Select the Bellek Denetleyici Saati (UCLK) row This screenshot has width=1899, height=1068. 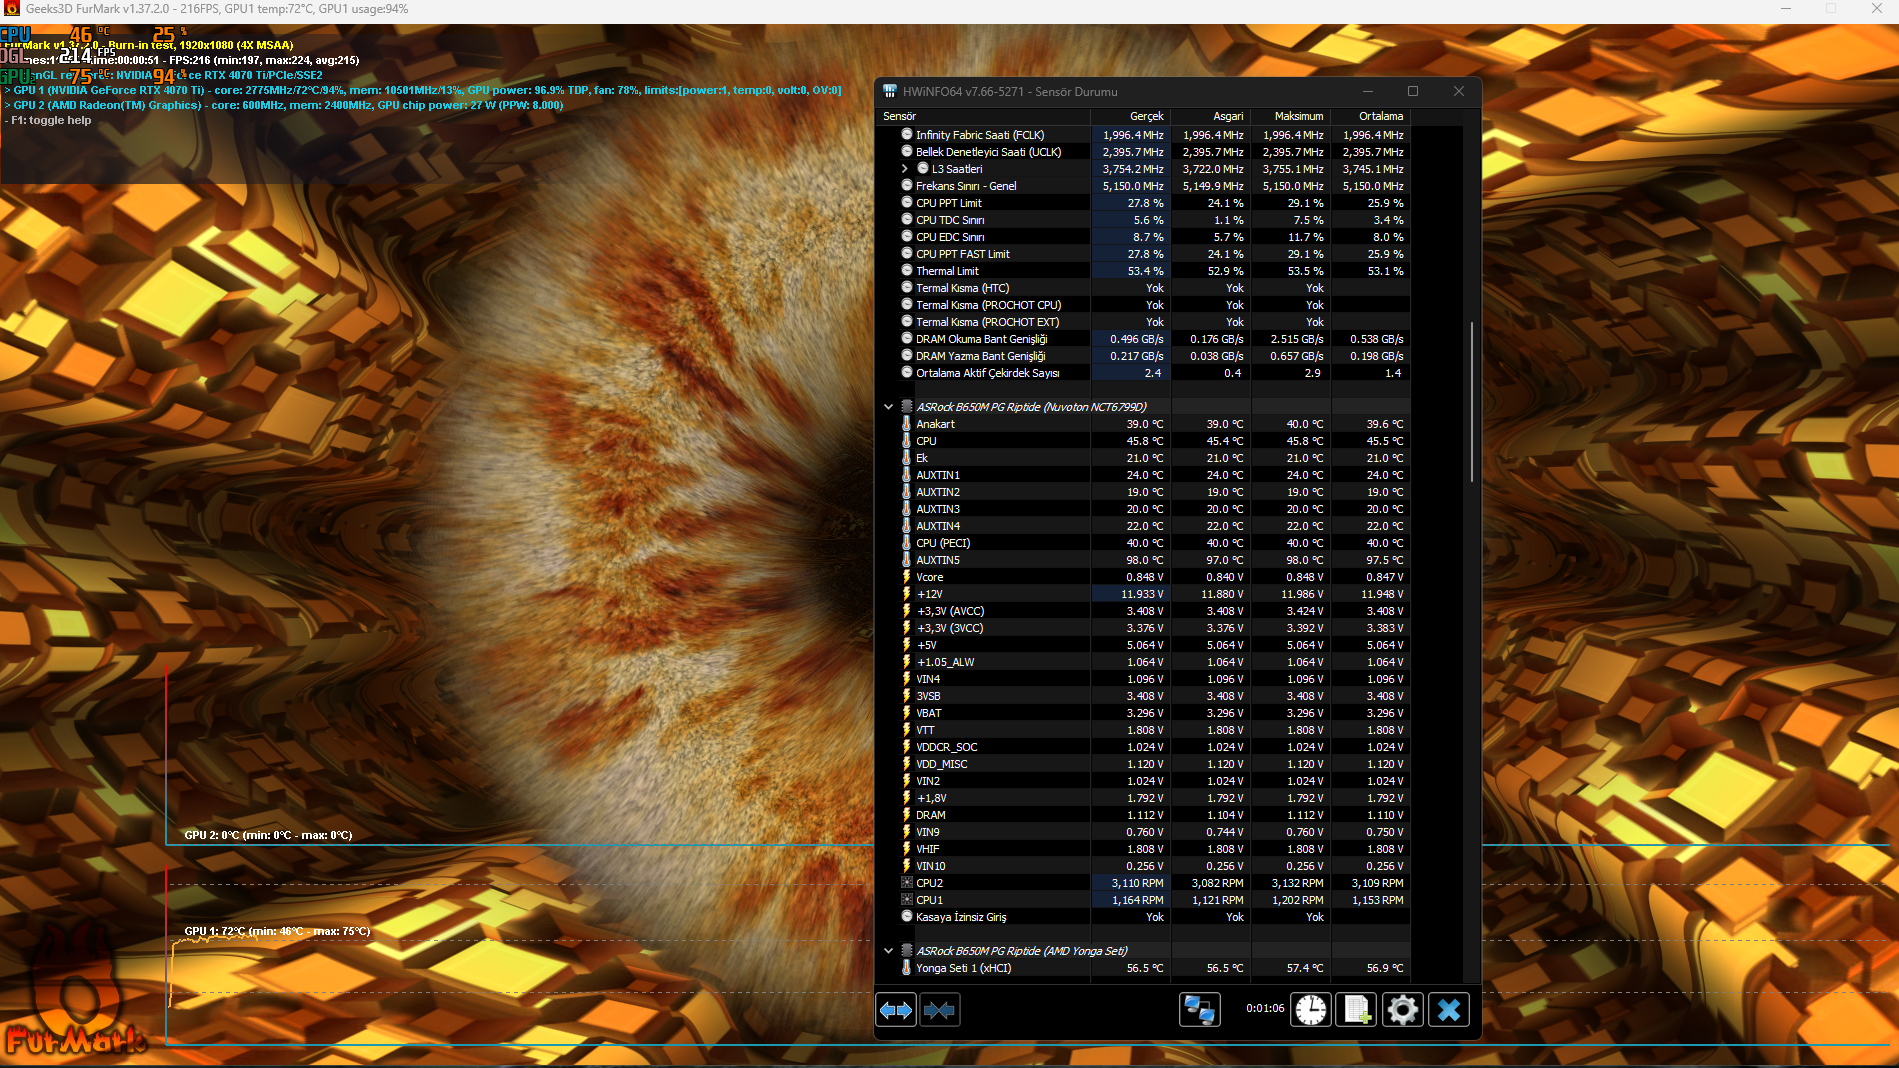pyautogui.click(x=1143, y=152)
